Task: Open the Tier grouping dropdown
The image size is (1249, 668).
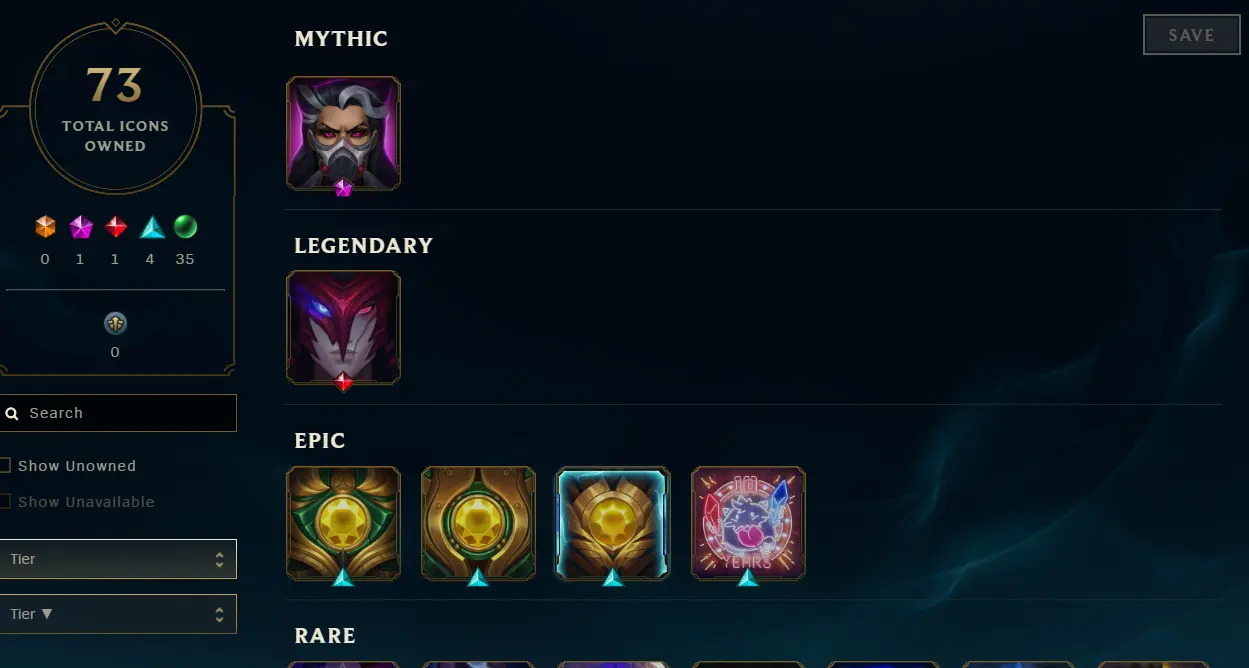Action: tap(117, 559)
